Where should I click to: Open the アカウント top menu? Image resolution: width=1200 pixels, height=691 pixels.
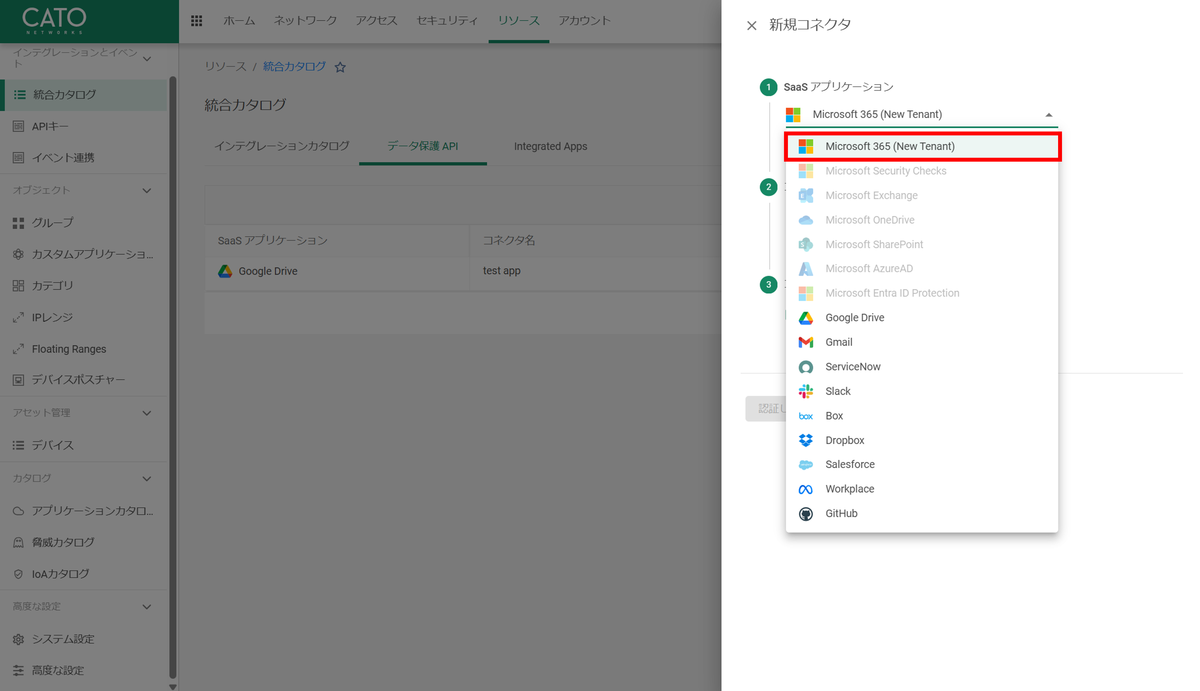585,21
